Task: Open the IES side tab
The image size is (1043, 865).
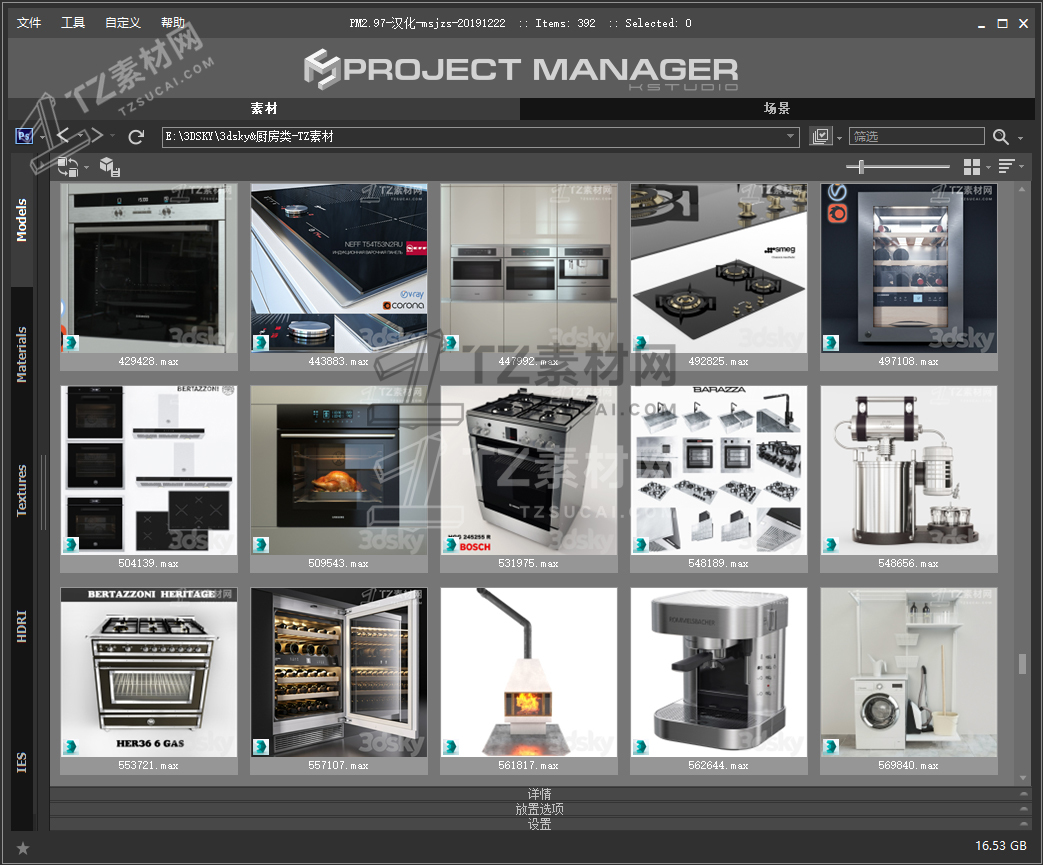Action: 22,763
